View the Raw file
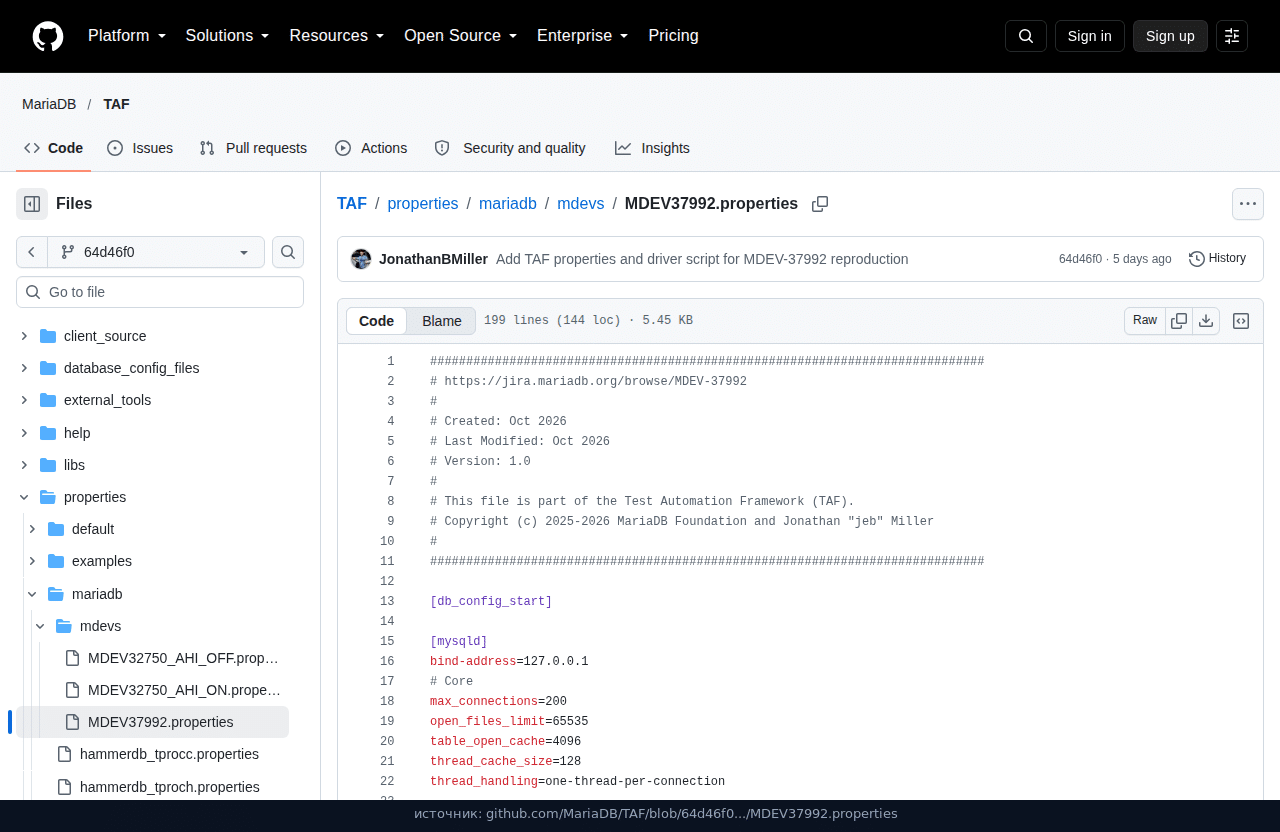The height and width of the screenshot is (832, 1280). 1145,321
